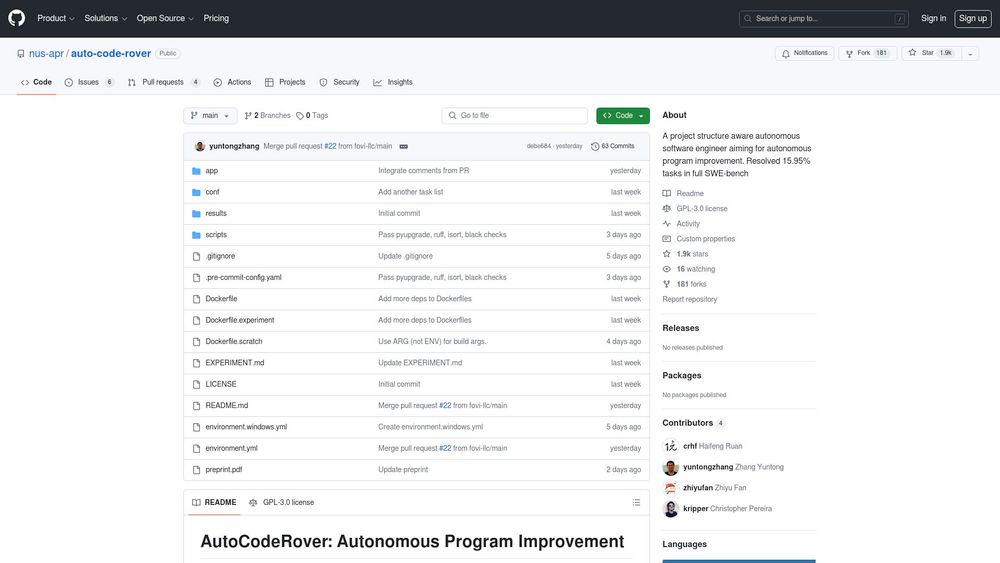Click the results folder icon
The image size is (1000, 563).
tap(196, 214)
